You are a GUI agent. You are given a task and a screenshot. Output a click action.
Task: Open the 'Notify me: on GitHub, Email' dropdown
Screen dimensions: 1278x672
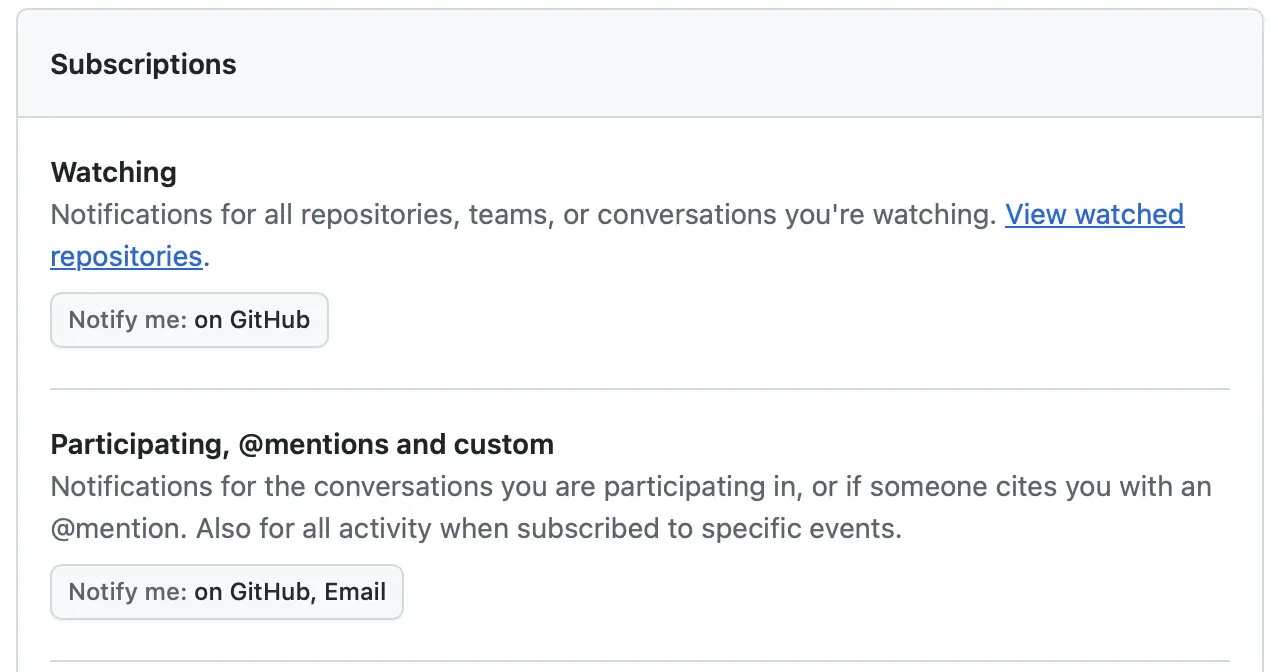pyautogui.click(x=227, y=592)
